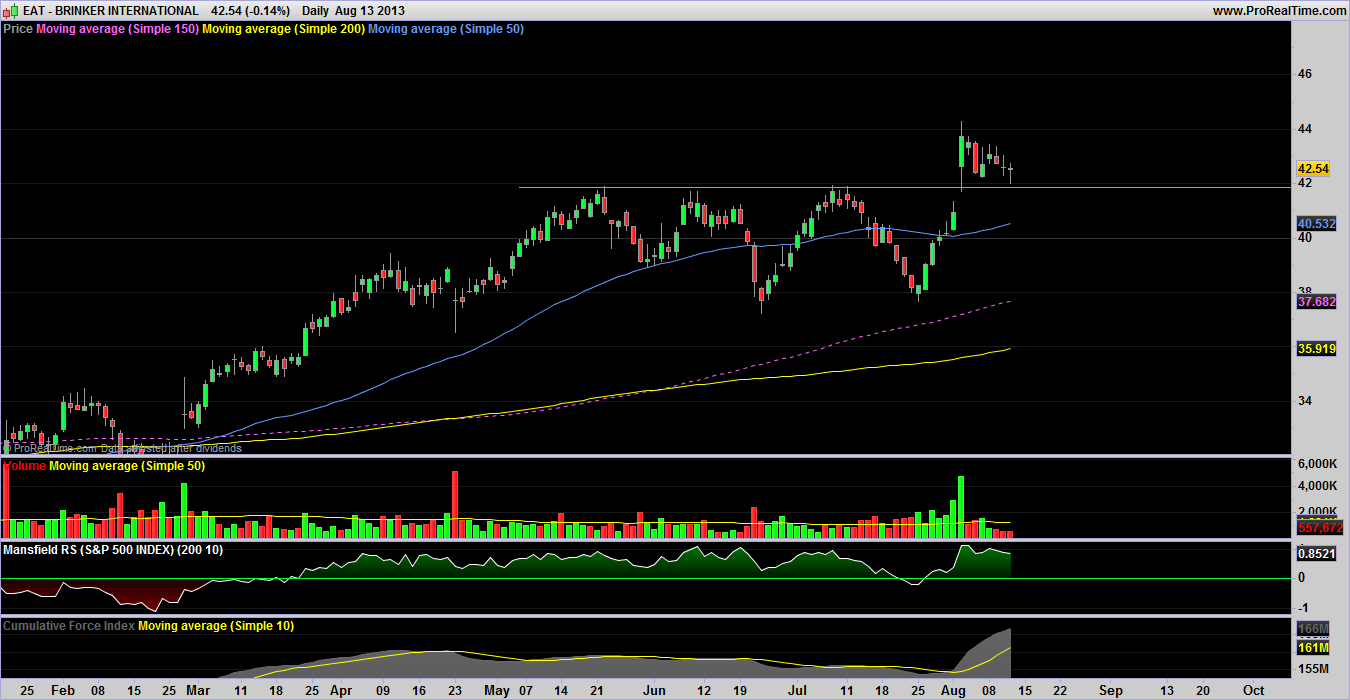Select the Cumulative Force Index label
This screenshot has width=1350, height=700.
(x=69, y=625)
